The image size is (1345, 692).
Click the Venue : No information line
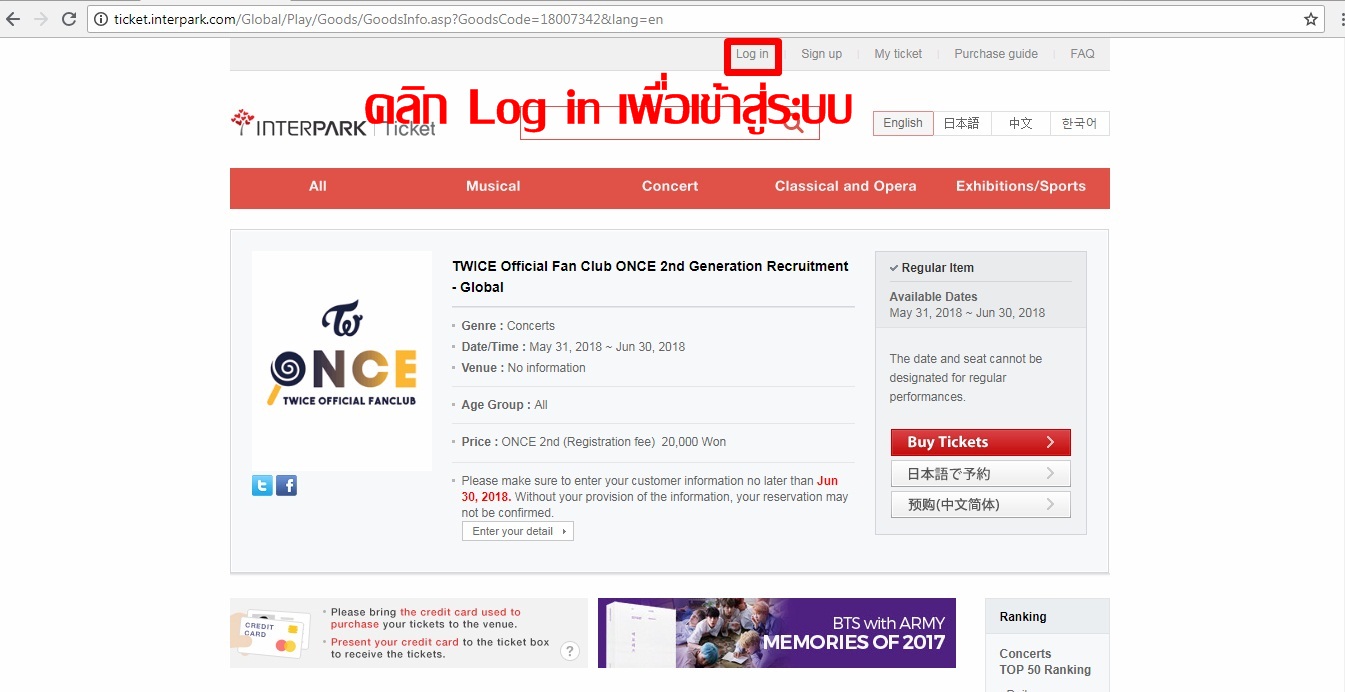pyautogui.click(x=523, y=368)
